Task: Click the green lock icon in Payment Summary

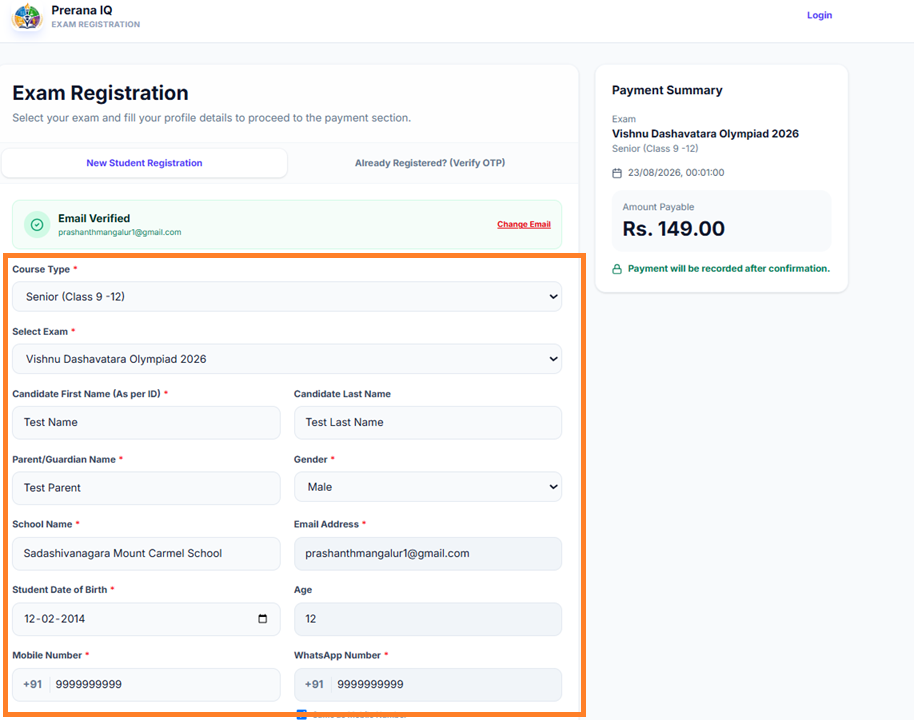Action: point(617,269)
